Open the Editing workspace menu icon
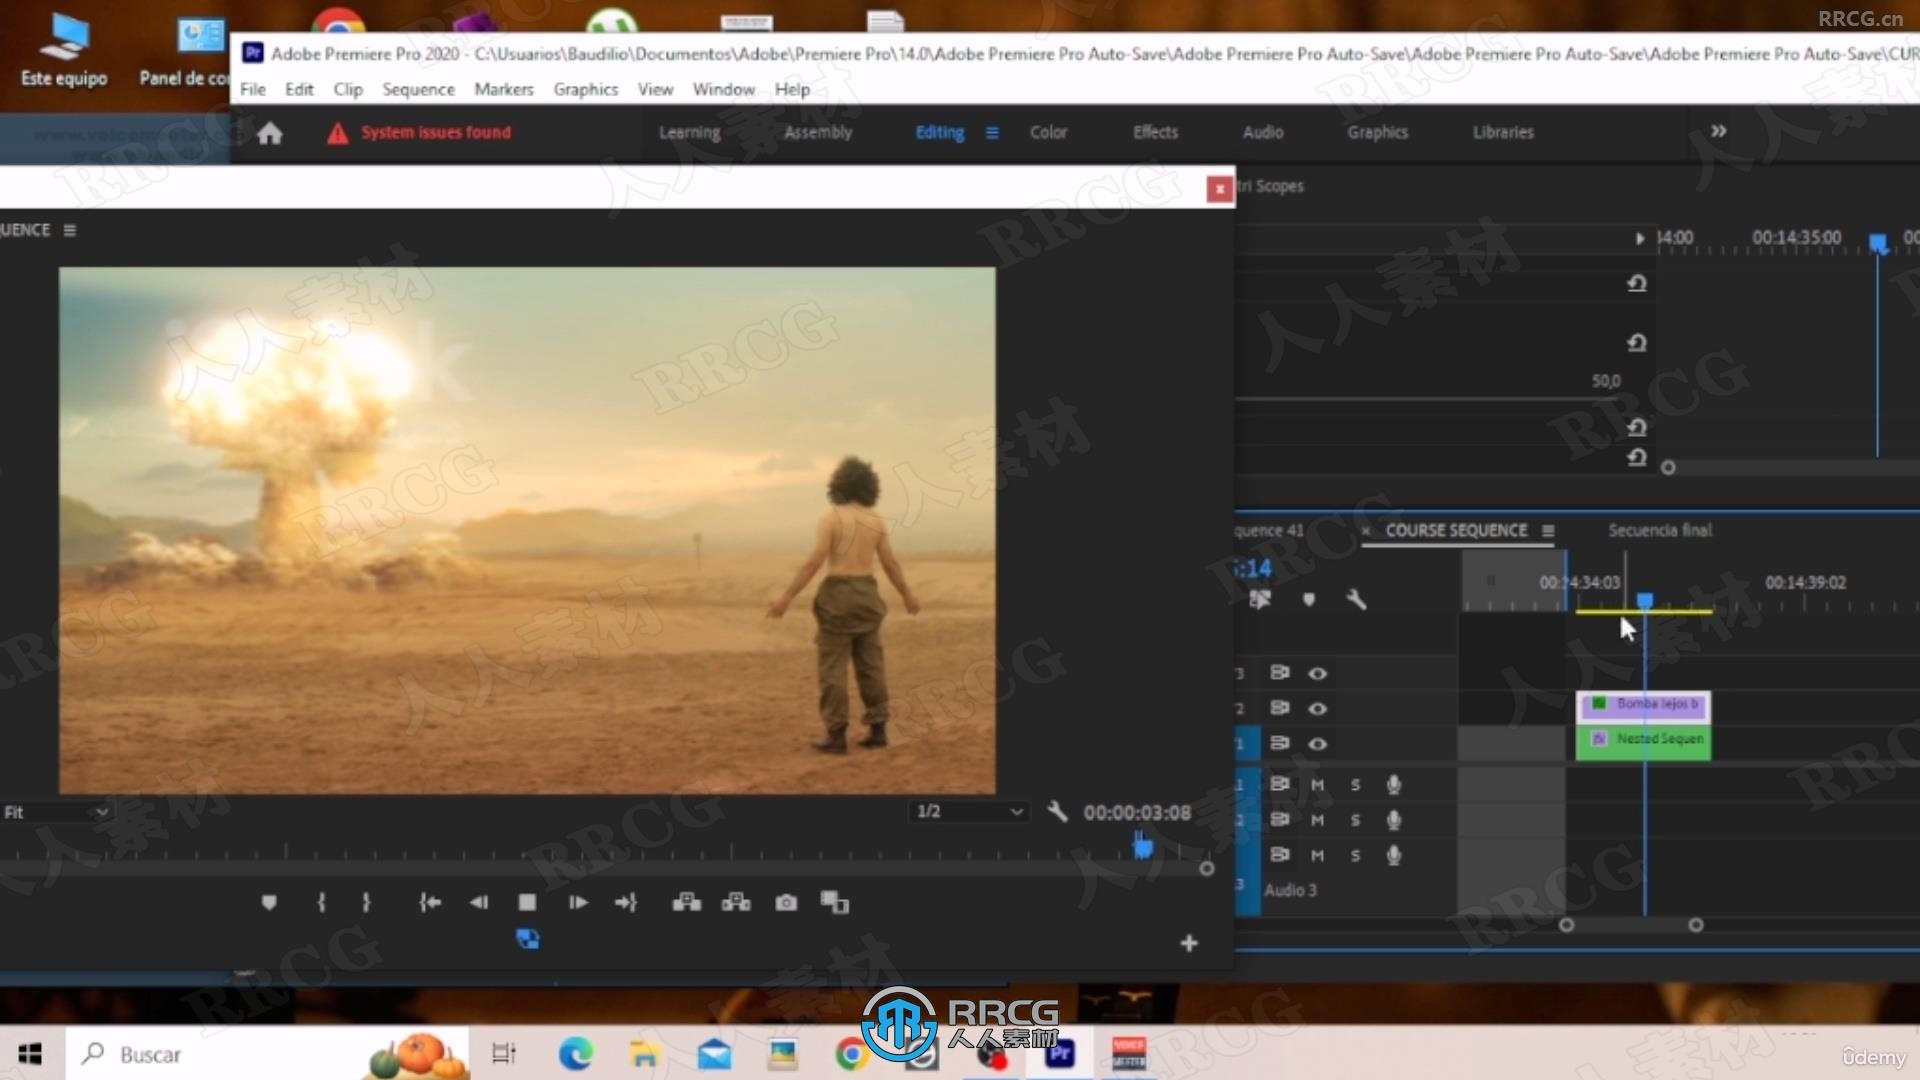The width and height of the screenshot is (1920, 1080). [x=992, y=132]
